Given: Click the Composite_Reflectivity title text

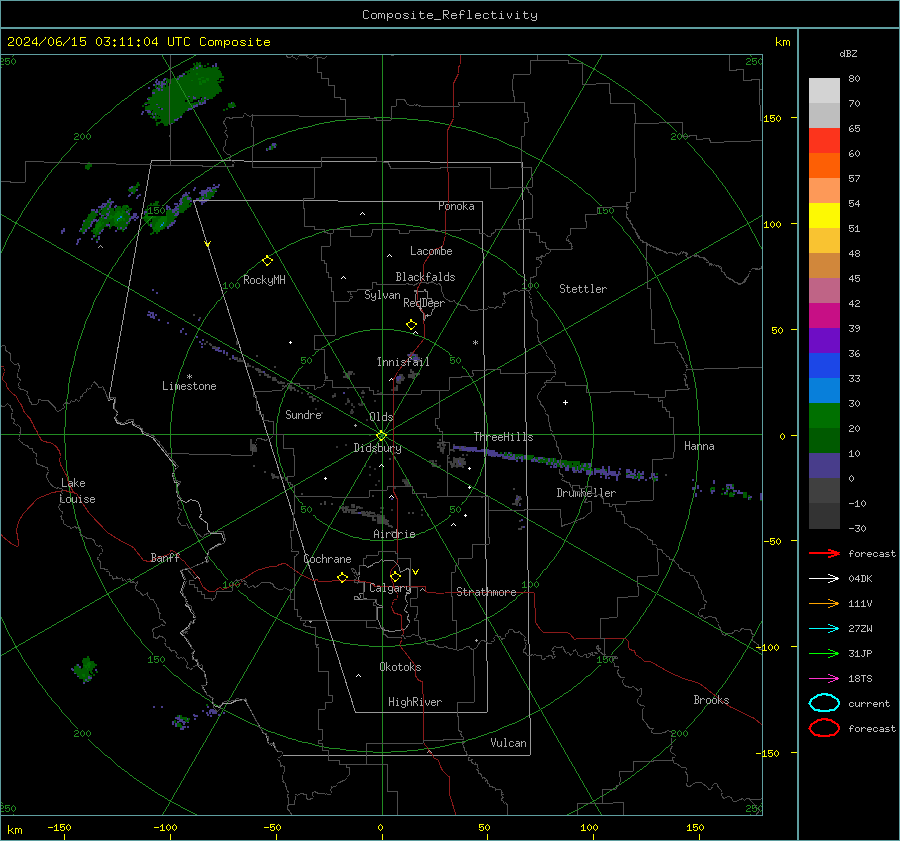Looking at the screenshot, I should coord(449,15).
